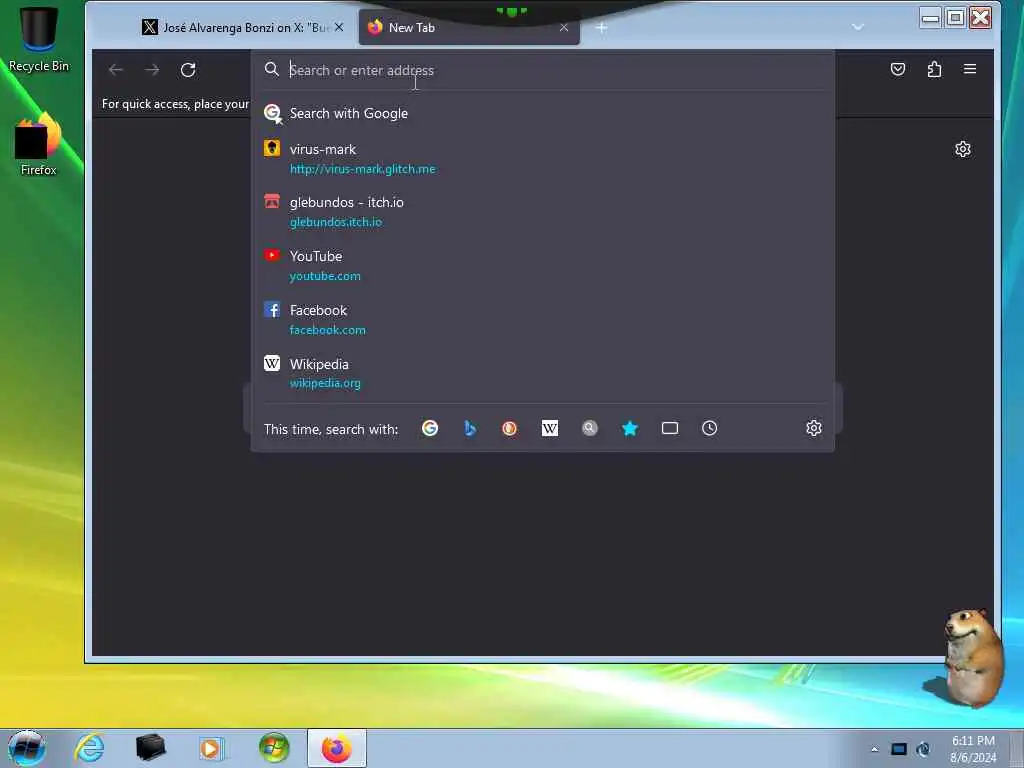Search history using the clock icon
This screenshot has height=768, width=1024.
pyautogui.click(x=710, y=428)
